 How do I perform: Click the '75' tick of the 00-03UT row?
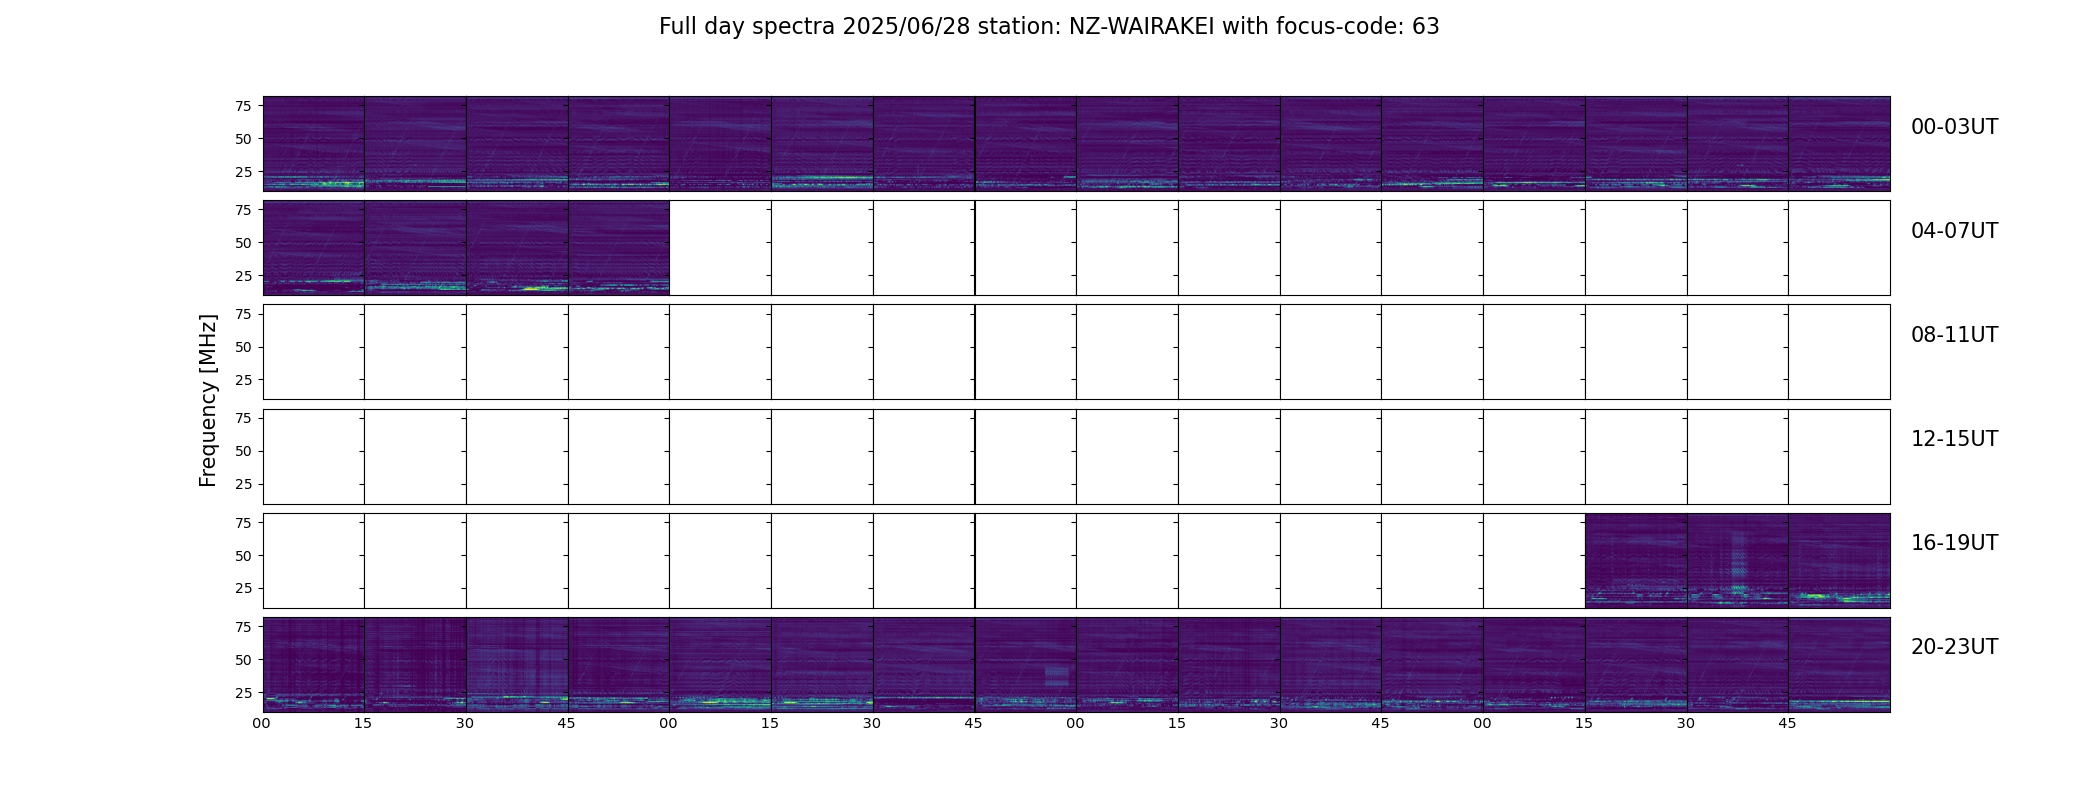pos(243,106)
